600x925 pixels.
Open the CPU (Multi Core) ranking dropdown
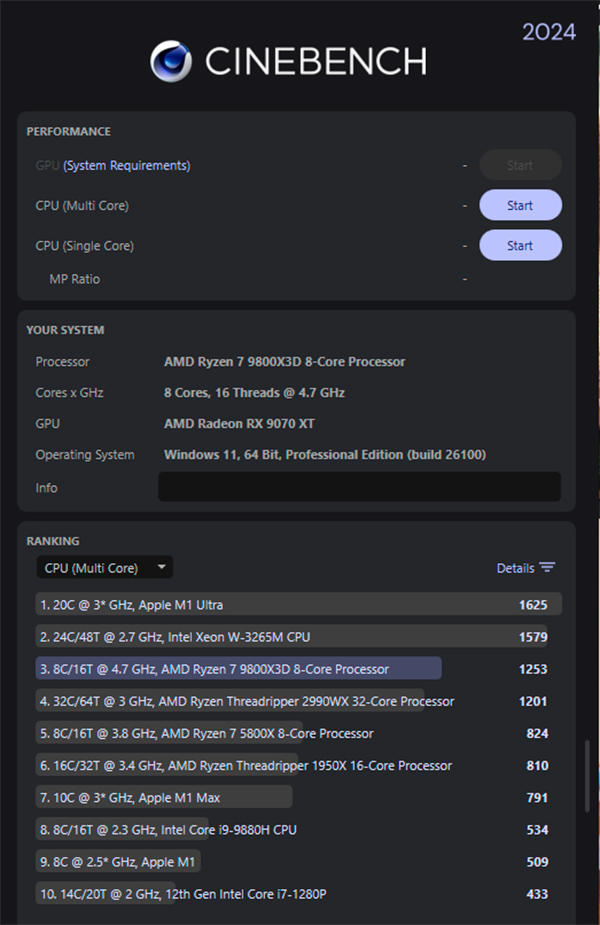[x=104, y=568]
